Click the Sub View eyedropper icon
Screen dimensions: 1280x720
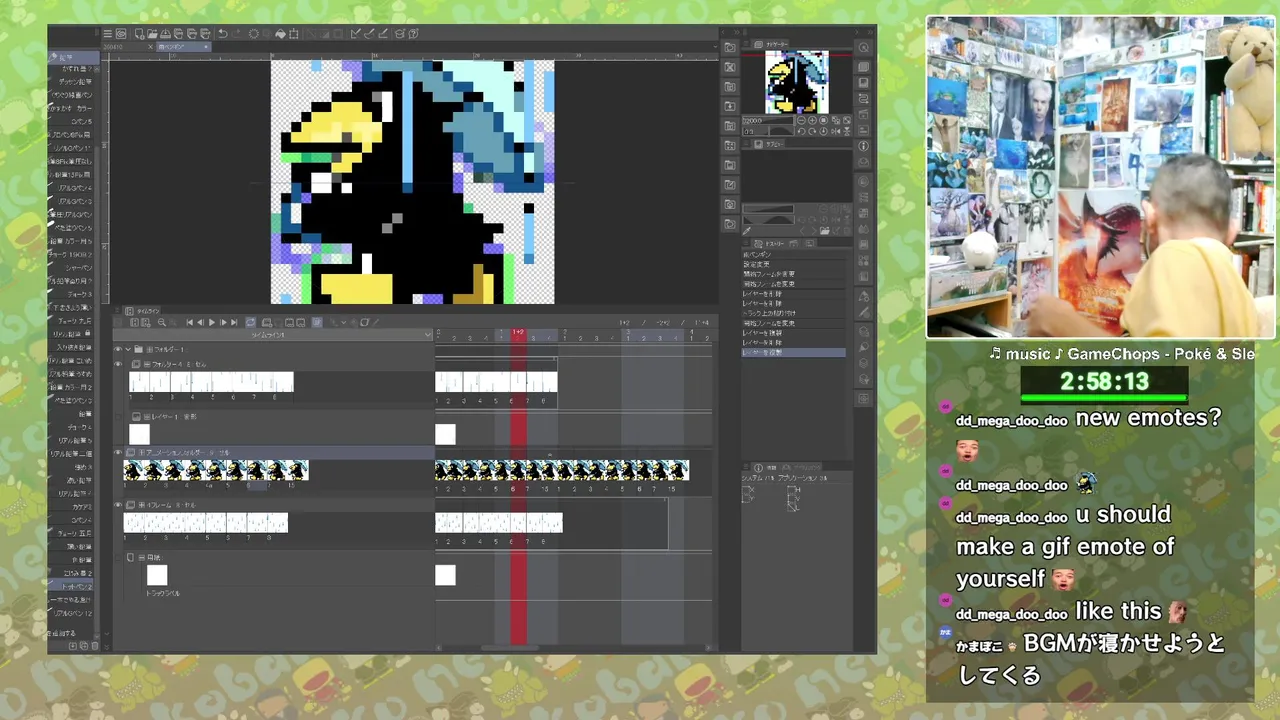pos(747,231)
